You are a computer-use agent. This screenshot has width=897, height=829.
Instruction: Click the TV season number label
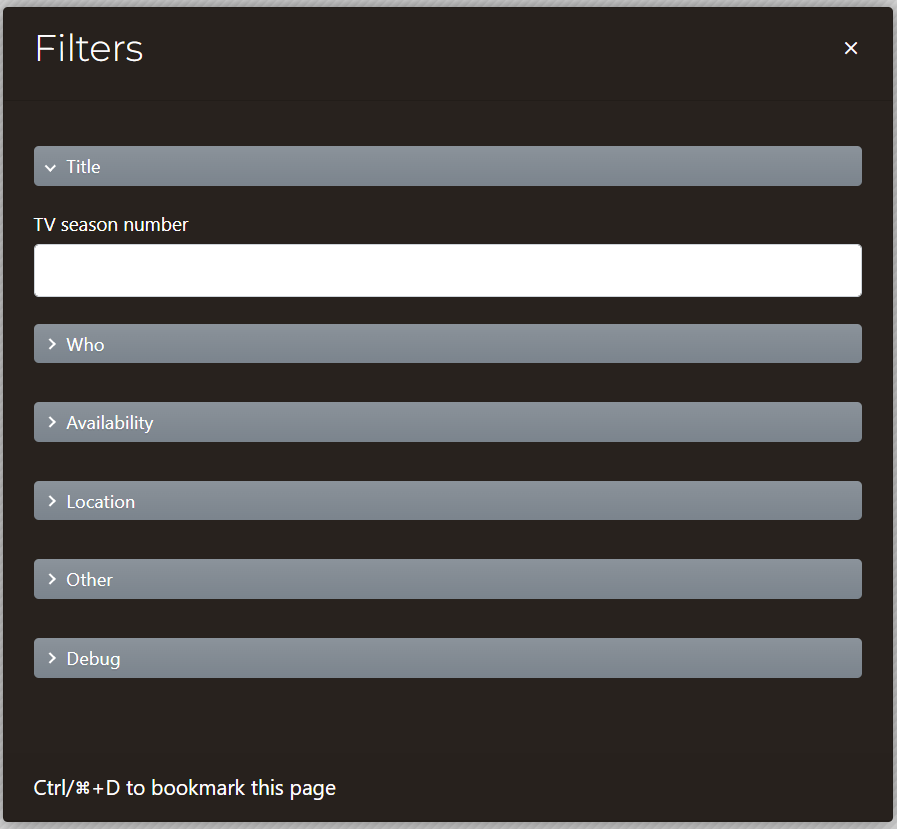pyautogui.click(x=111, y=225)
